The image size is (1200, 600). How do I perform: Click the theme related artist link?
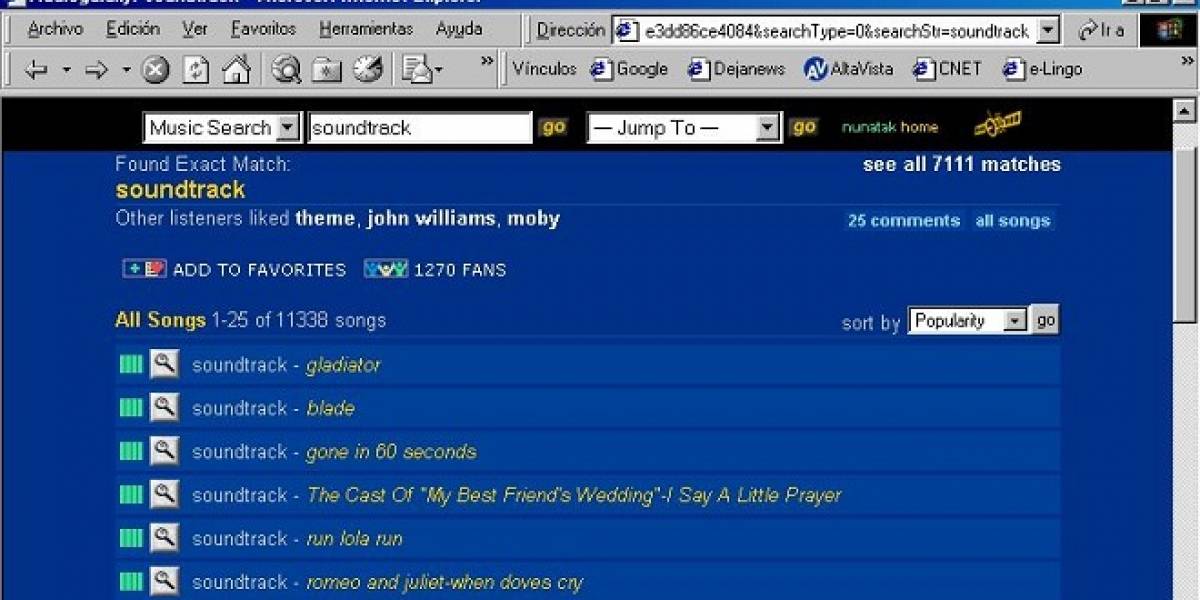point(325,218)
